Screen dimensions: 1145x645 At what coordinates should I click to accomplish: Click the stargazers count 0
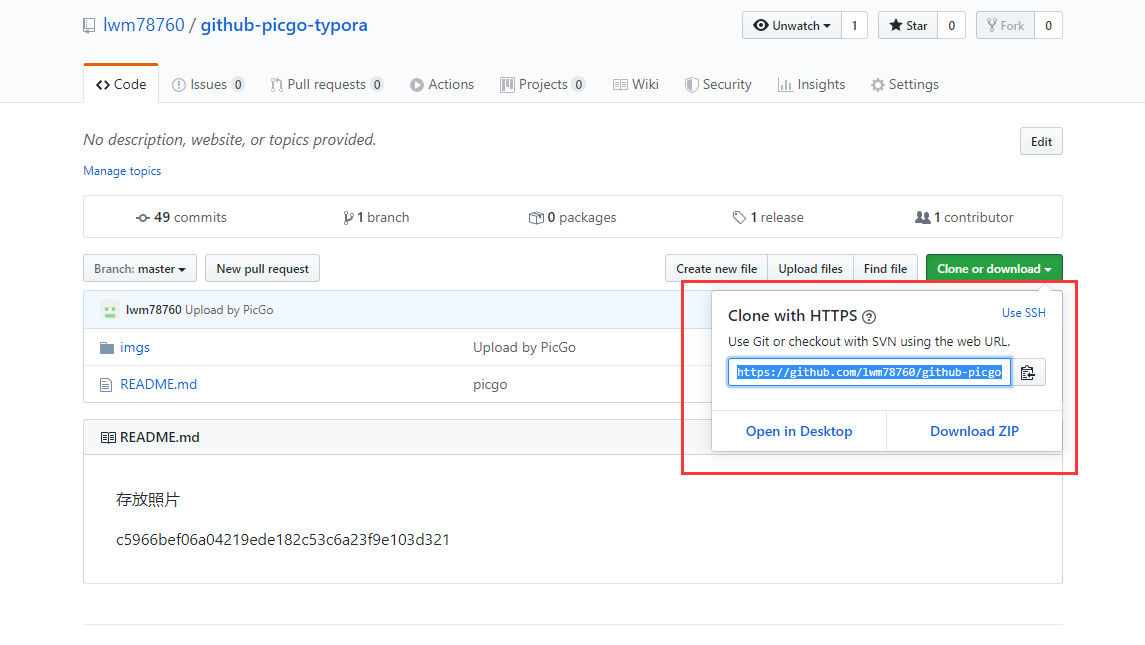click(x=951, y=26)
